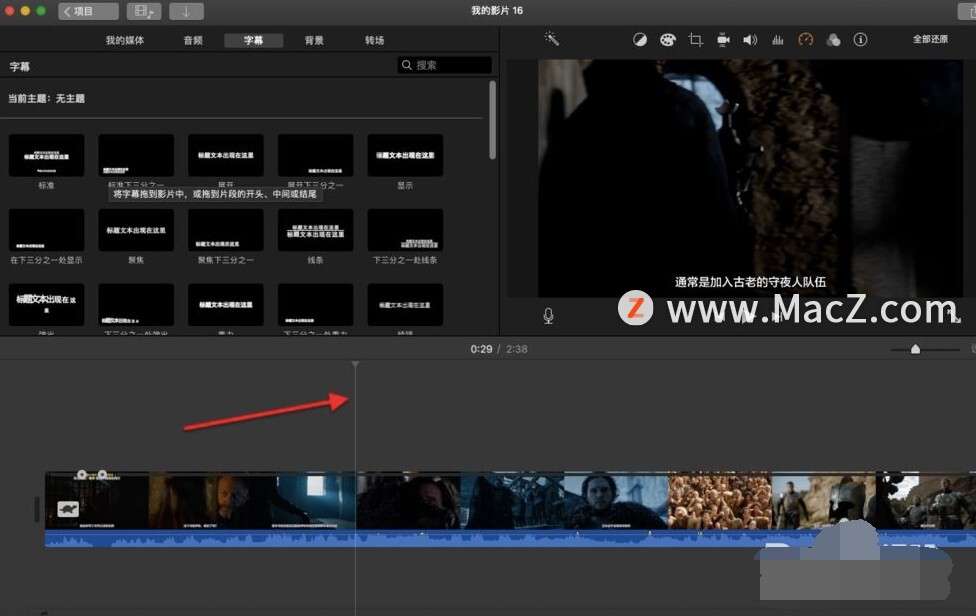Viewport: 976px width, 616px height.
Task: Click the import media down-arrow button
Action: (186, 11)
